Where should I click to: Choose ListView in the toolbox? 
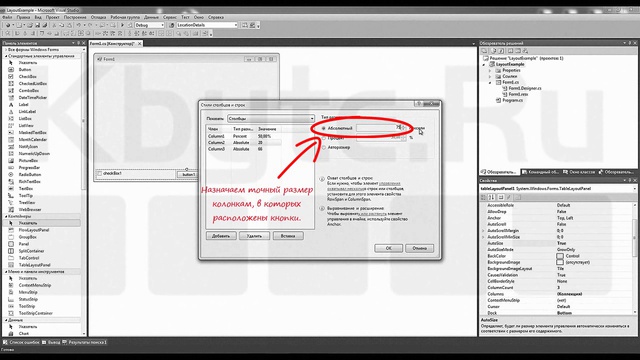26,125
